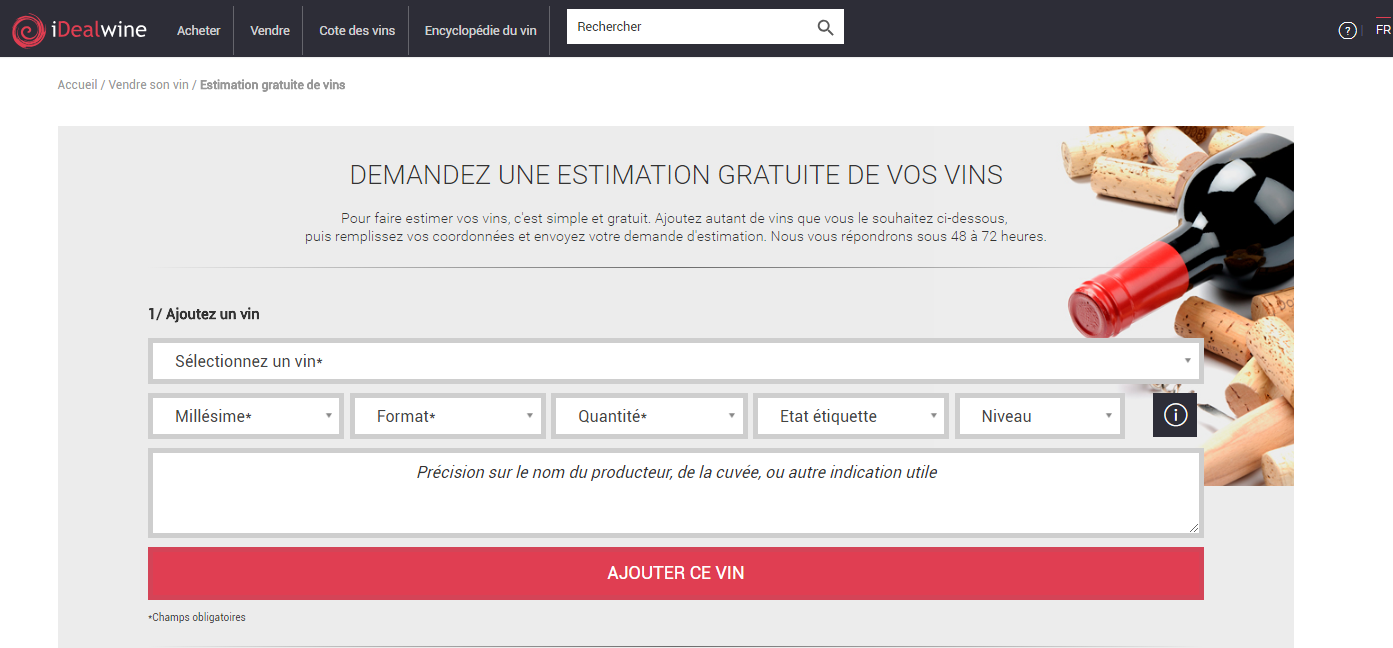Go to Cote des vins section
This screenshot has width=1393, height=648.
tap(355, 30)
